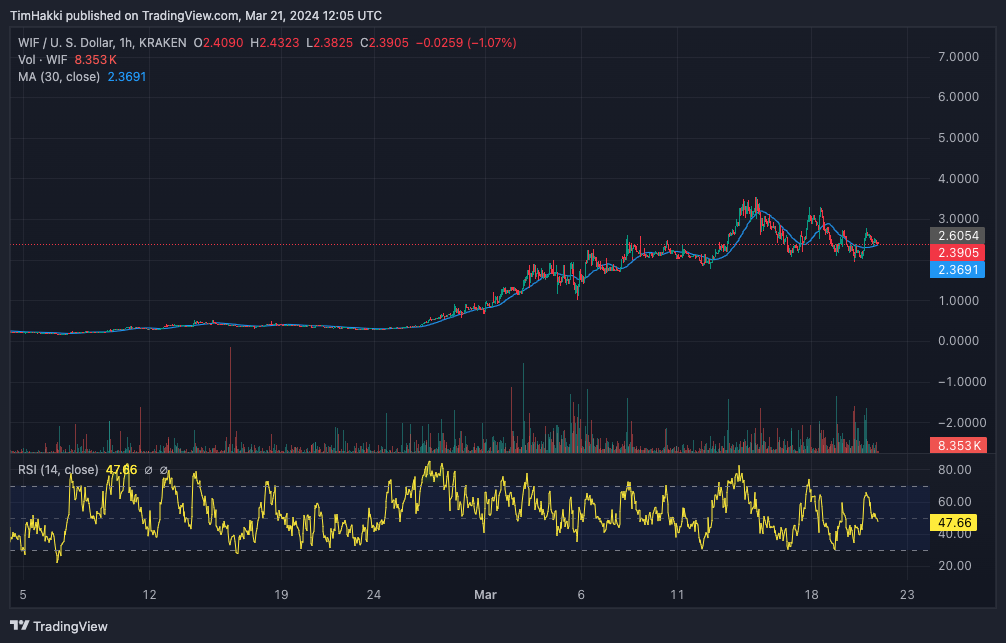The image size is (1006, 643).
Task: Click the red 8.353K volume axis label
Action: [x=959, y=445]
